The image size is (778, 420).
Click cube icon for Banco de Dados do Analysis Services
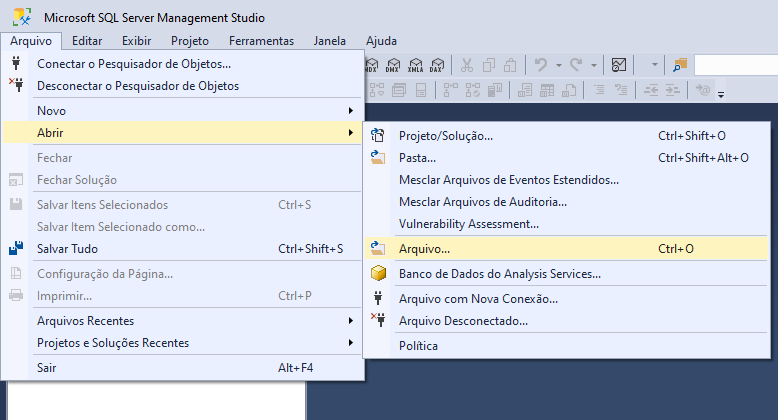[378, 273]
